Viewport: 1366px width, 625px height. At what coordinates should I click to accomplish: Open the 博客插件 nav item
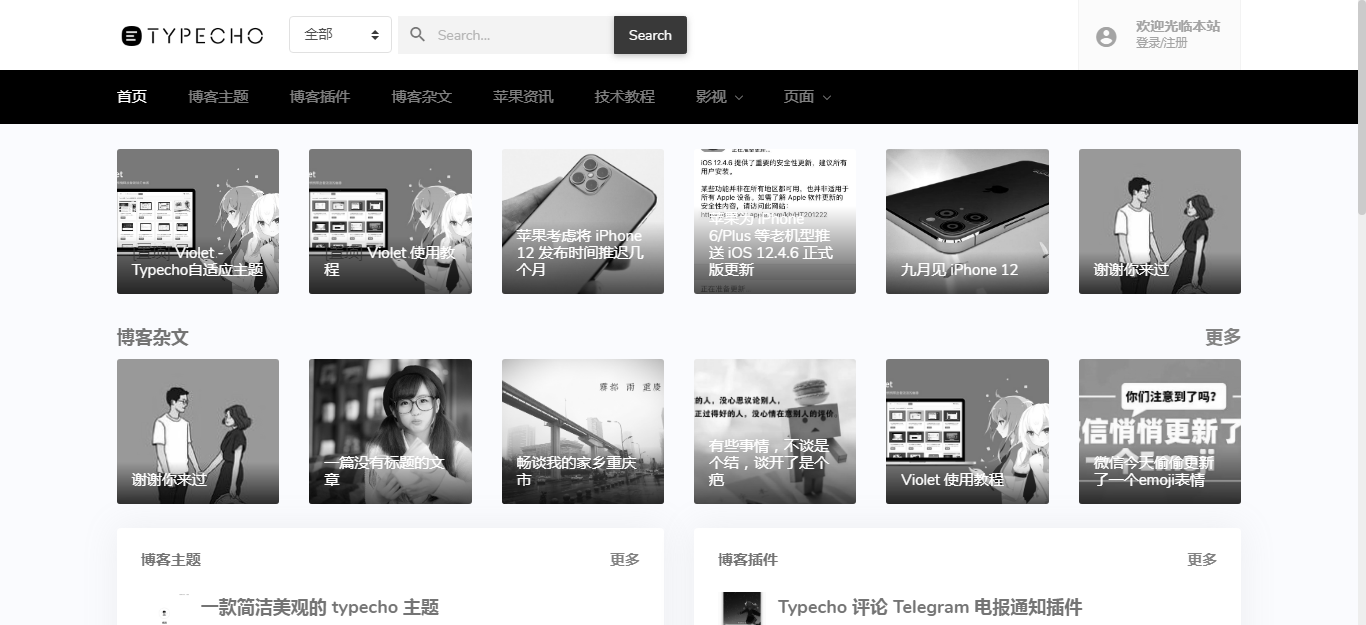coord(320,97)
